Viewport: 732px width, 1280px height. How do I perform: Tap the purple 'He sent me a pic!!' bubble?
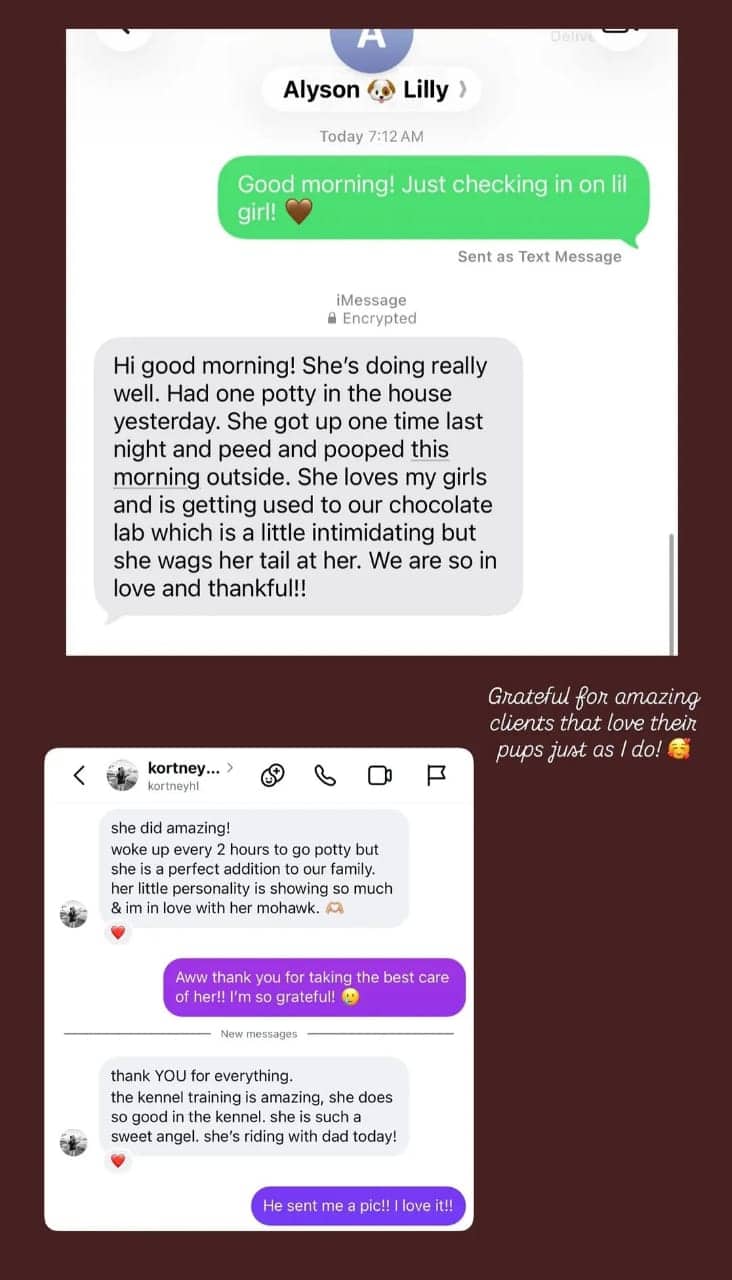tap(358, 1205)
